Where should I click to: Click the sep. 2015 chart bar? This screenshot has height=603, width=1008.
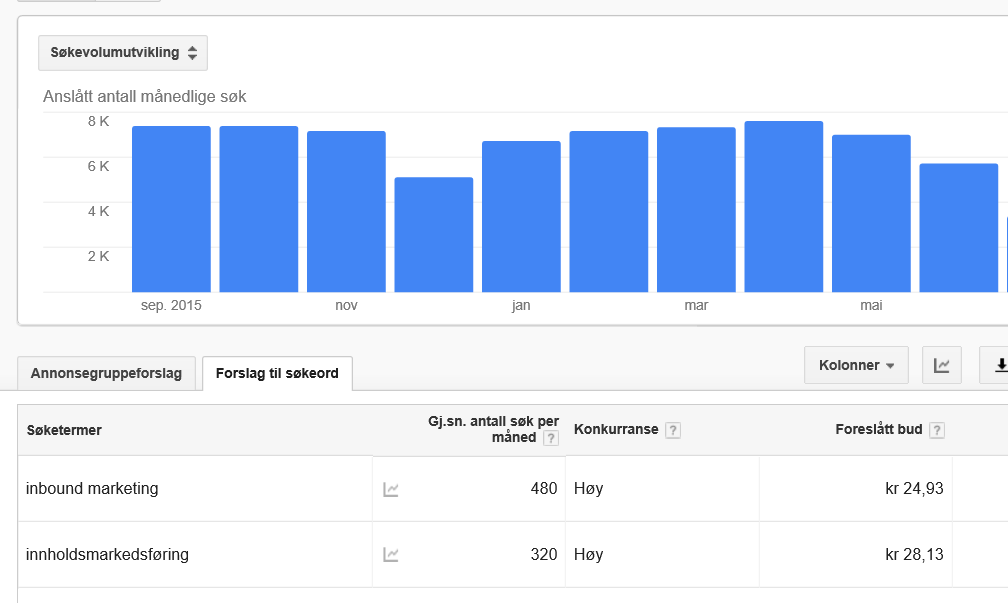pos(171,209)
